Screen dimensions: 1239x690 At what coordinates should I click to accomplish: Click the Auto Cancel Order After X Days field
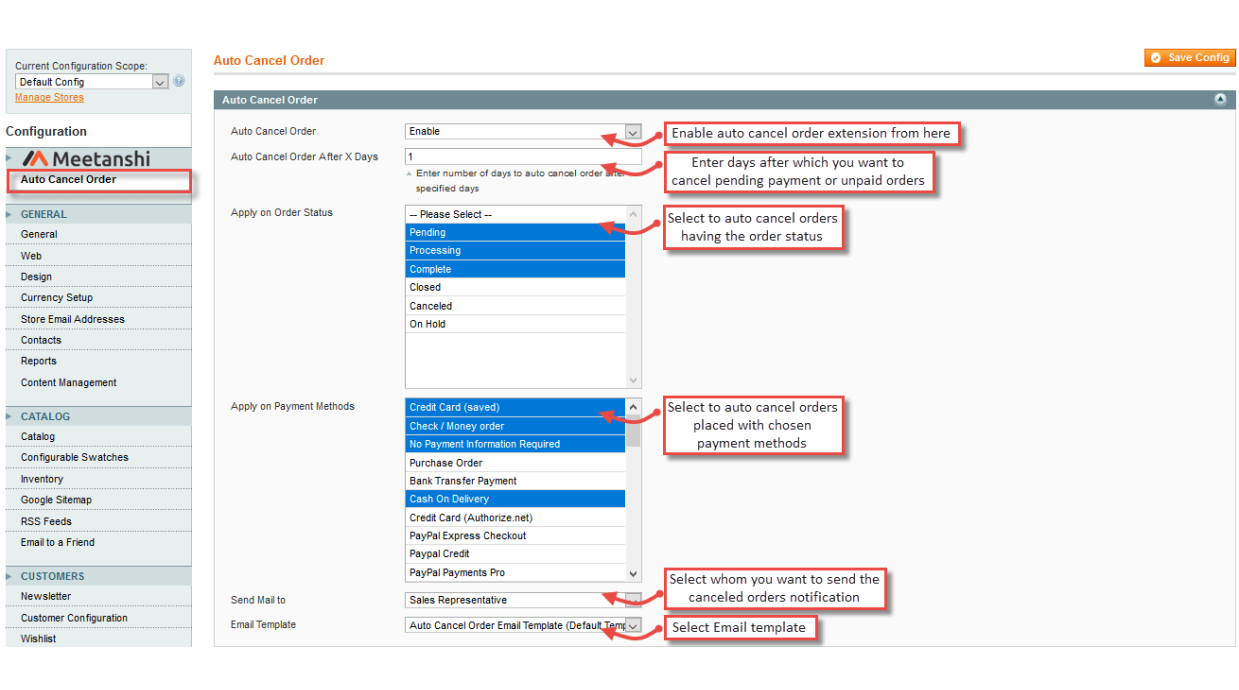(523, 157)
